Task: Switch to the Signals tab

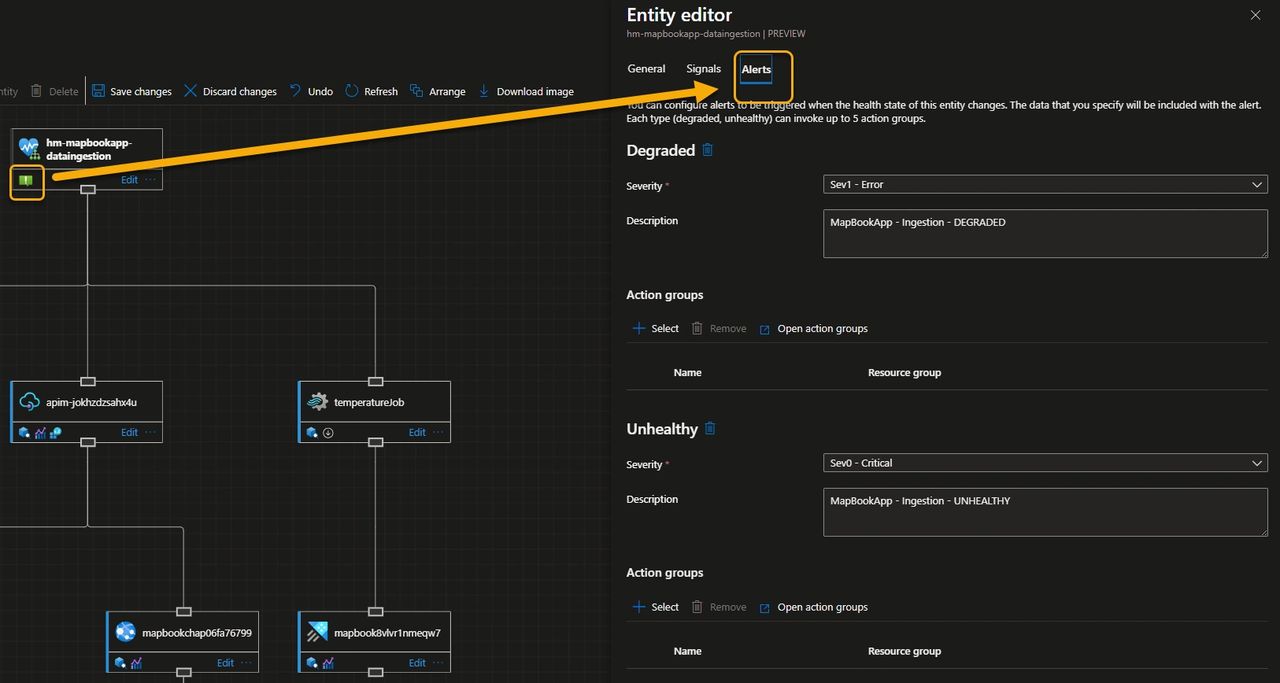Action: point(703,69)
